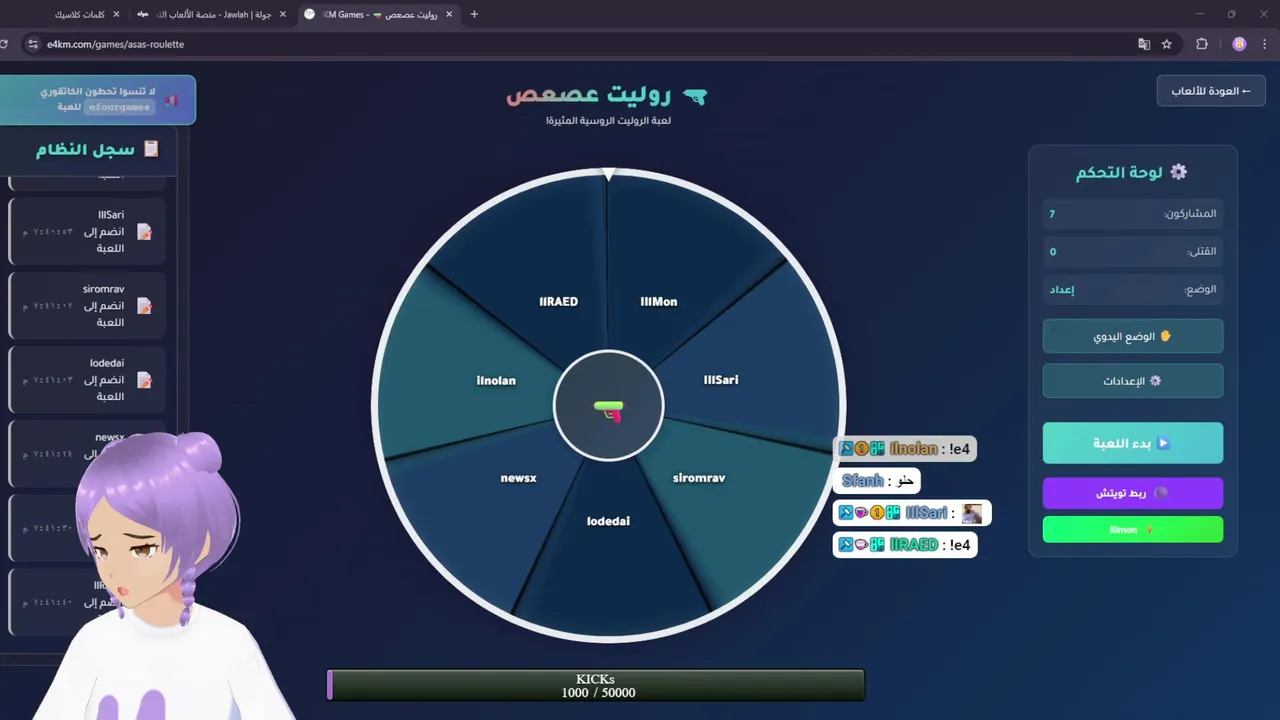Switch to the Jawlah browser tab
Screen dimensions: 1280x720
click(210, 14)
